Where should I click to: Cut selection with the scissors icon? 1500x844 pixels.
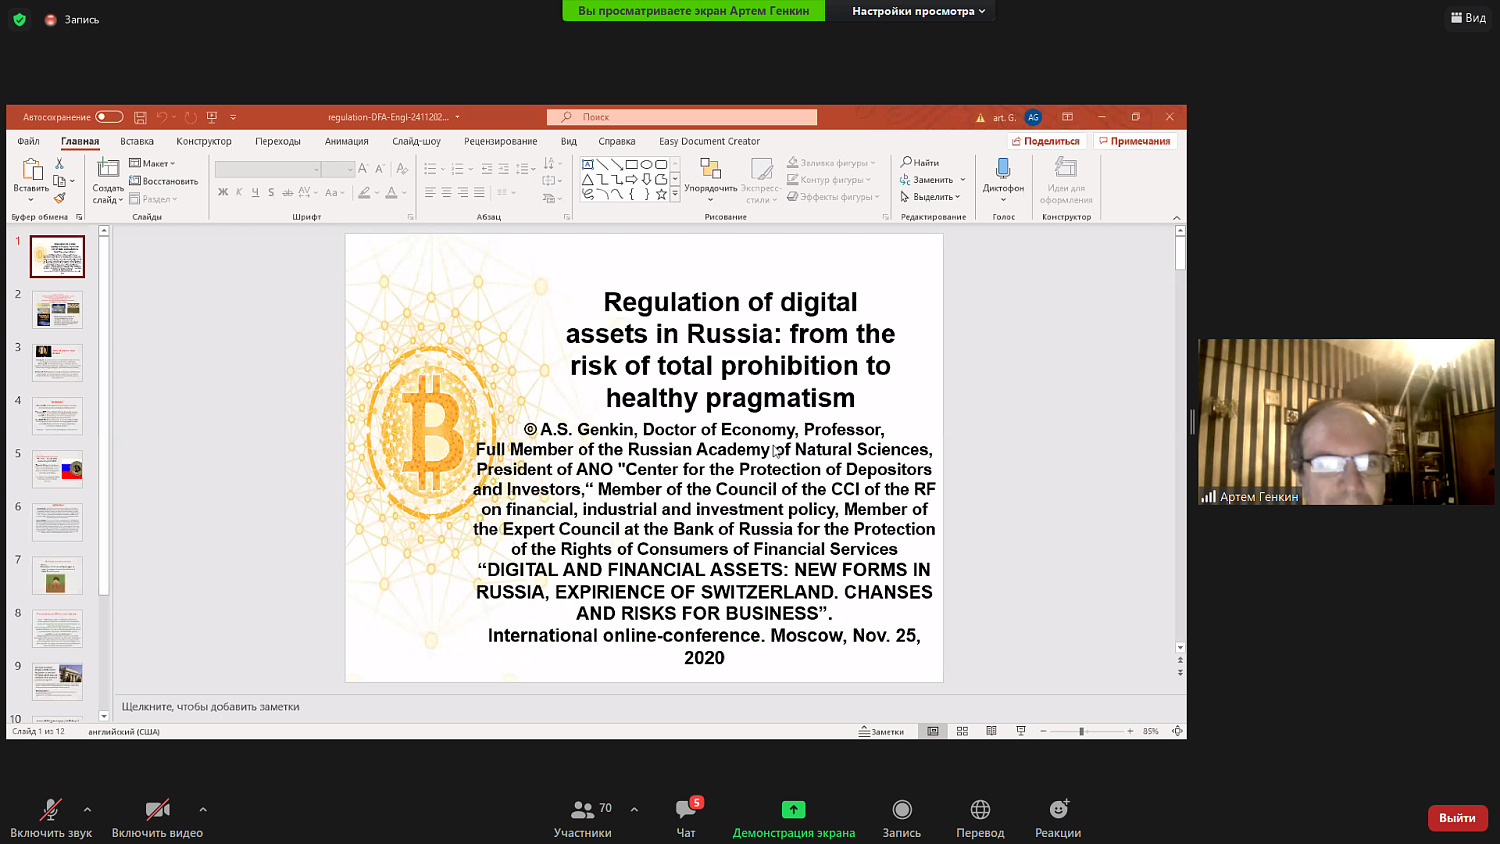coord(60,163)
